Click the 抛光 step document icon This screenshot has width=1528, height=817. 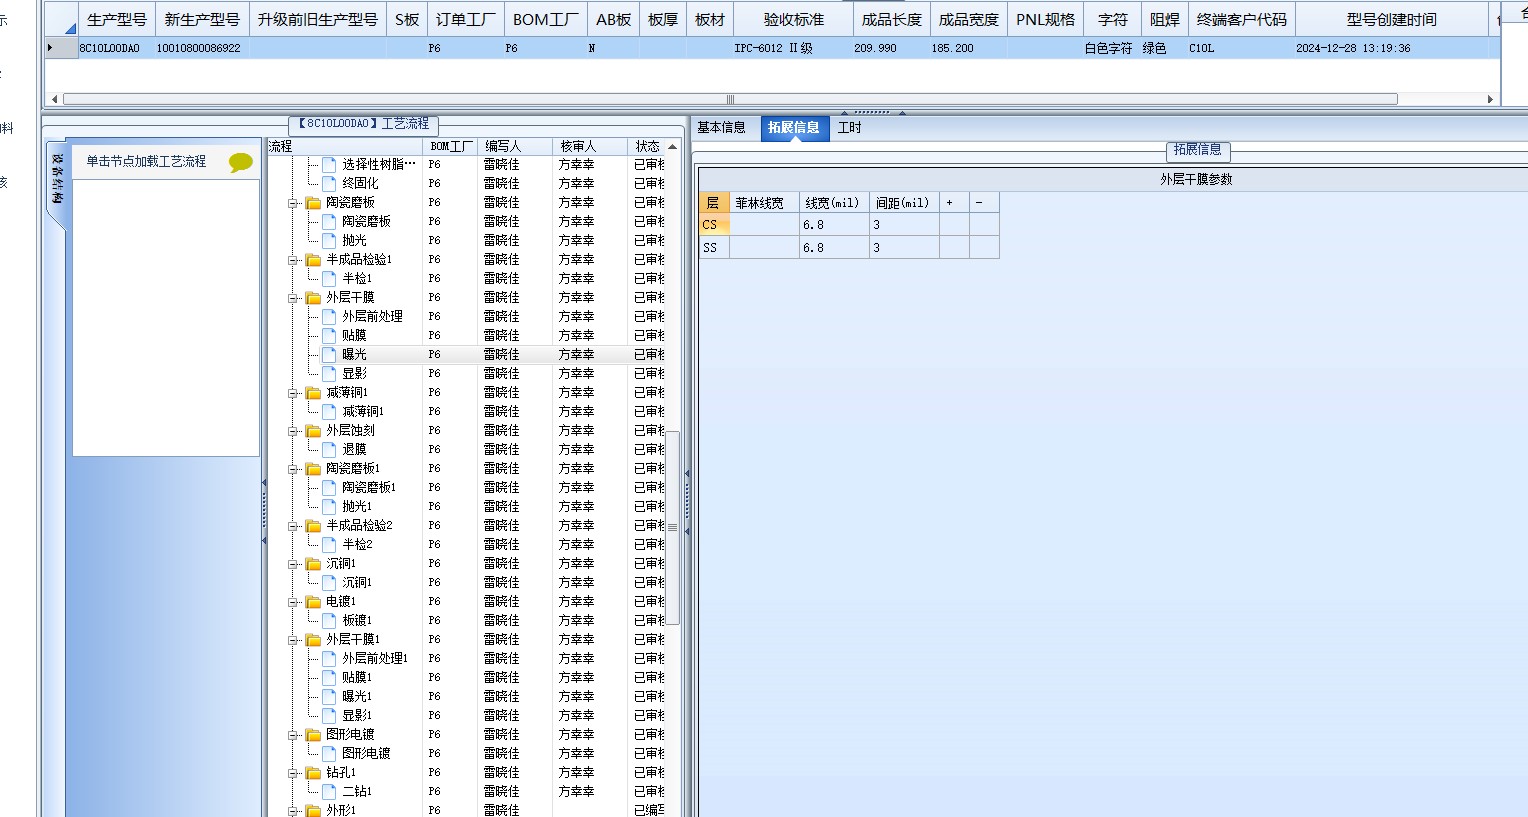coord(329,240)
